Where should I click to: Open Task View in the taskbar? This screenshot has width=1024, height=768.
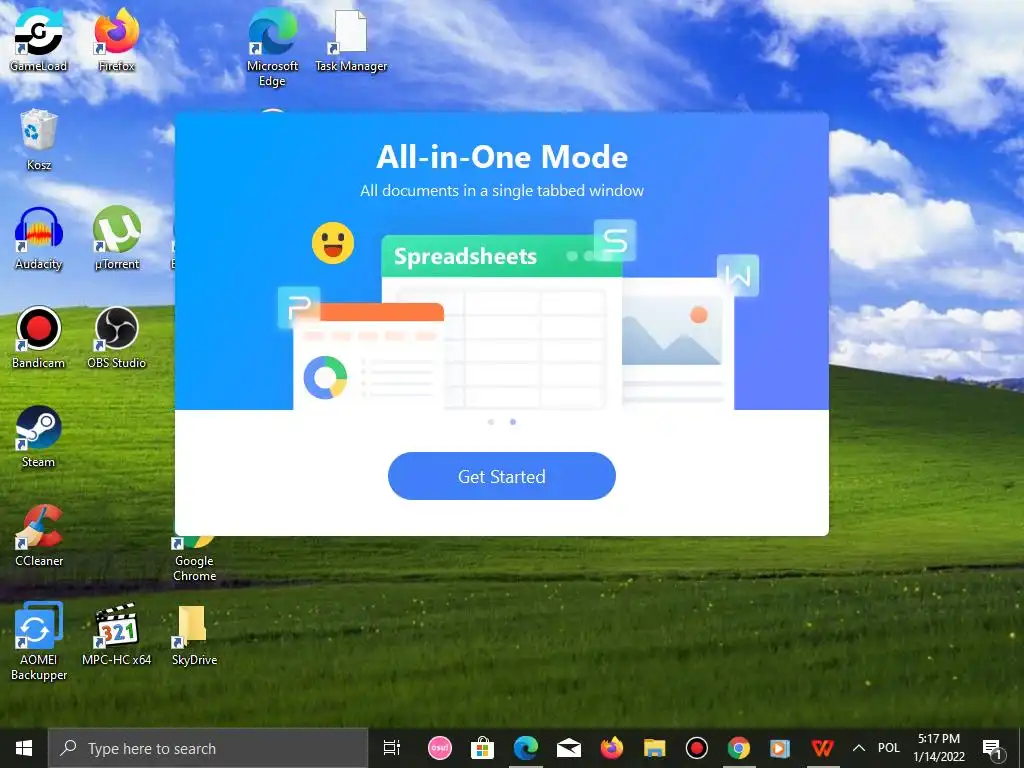pyautogui.click(x=392, y=748)
